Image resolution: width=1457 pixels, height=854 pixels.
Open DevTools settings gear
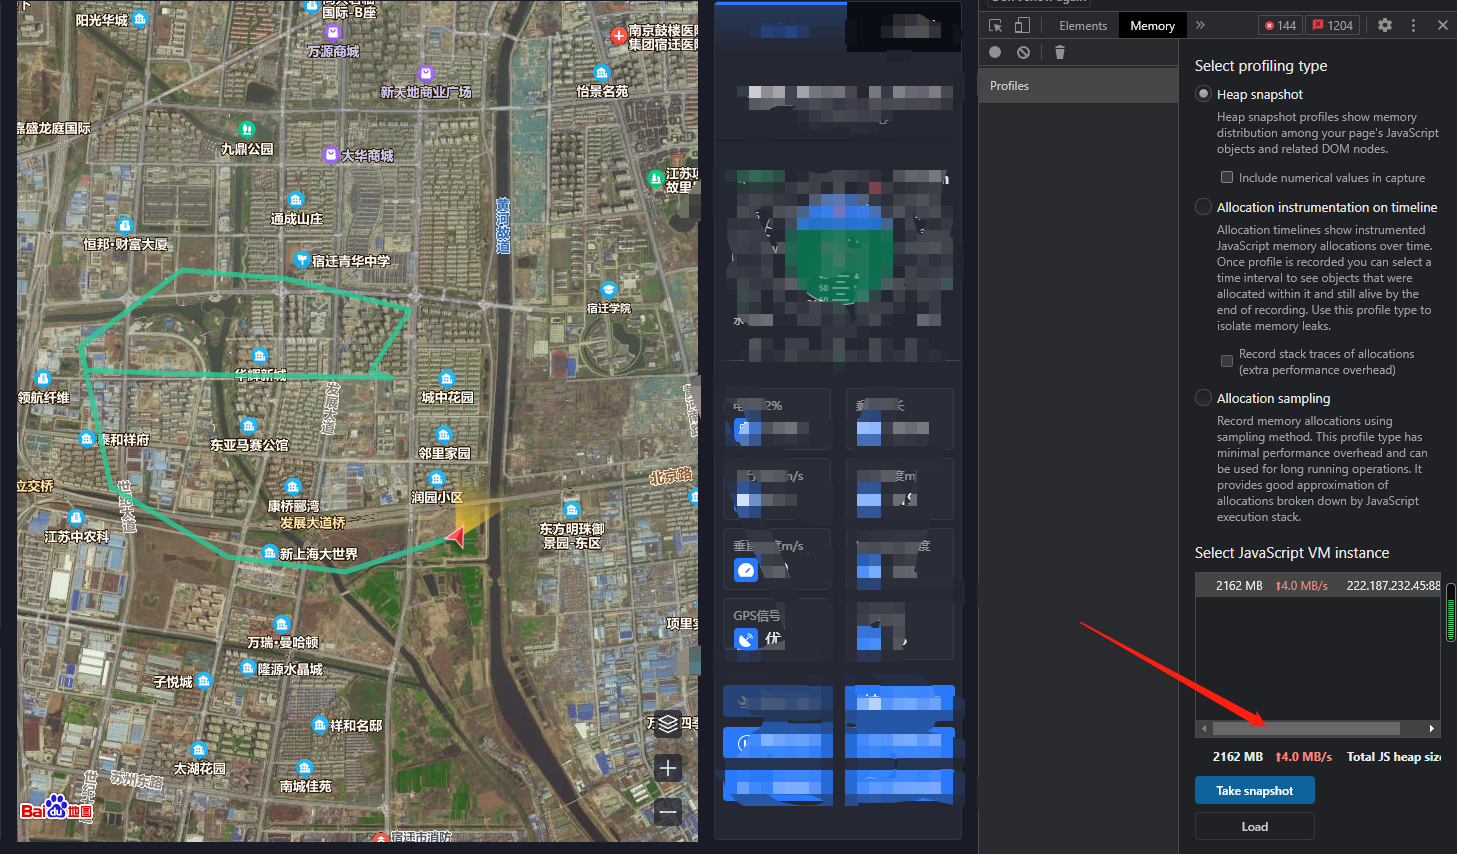point(1385,25)
